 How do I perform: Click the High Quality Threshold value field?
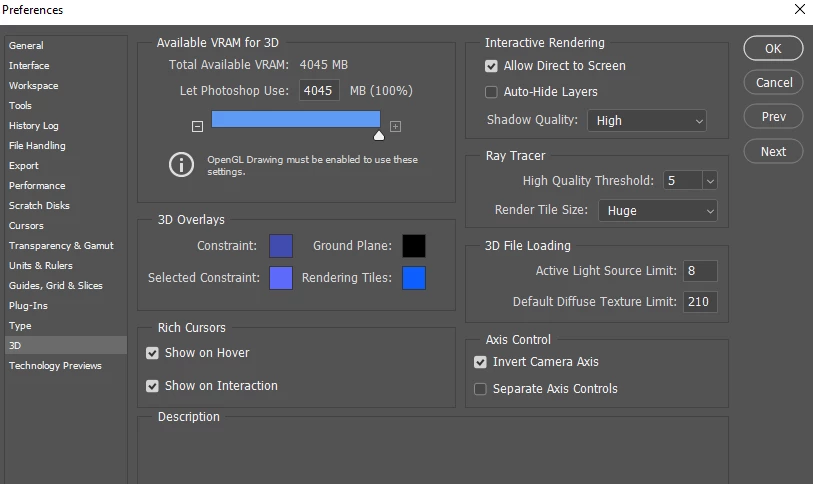(683, 181)
